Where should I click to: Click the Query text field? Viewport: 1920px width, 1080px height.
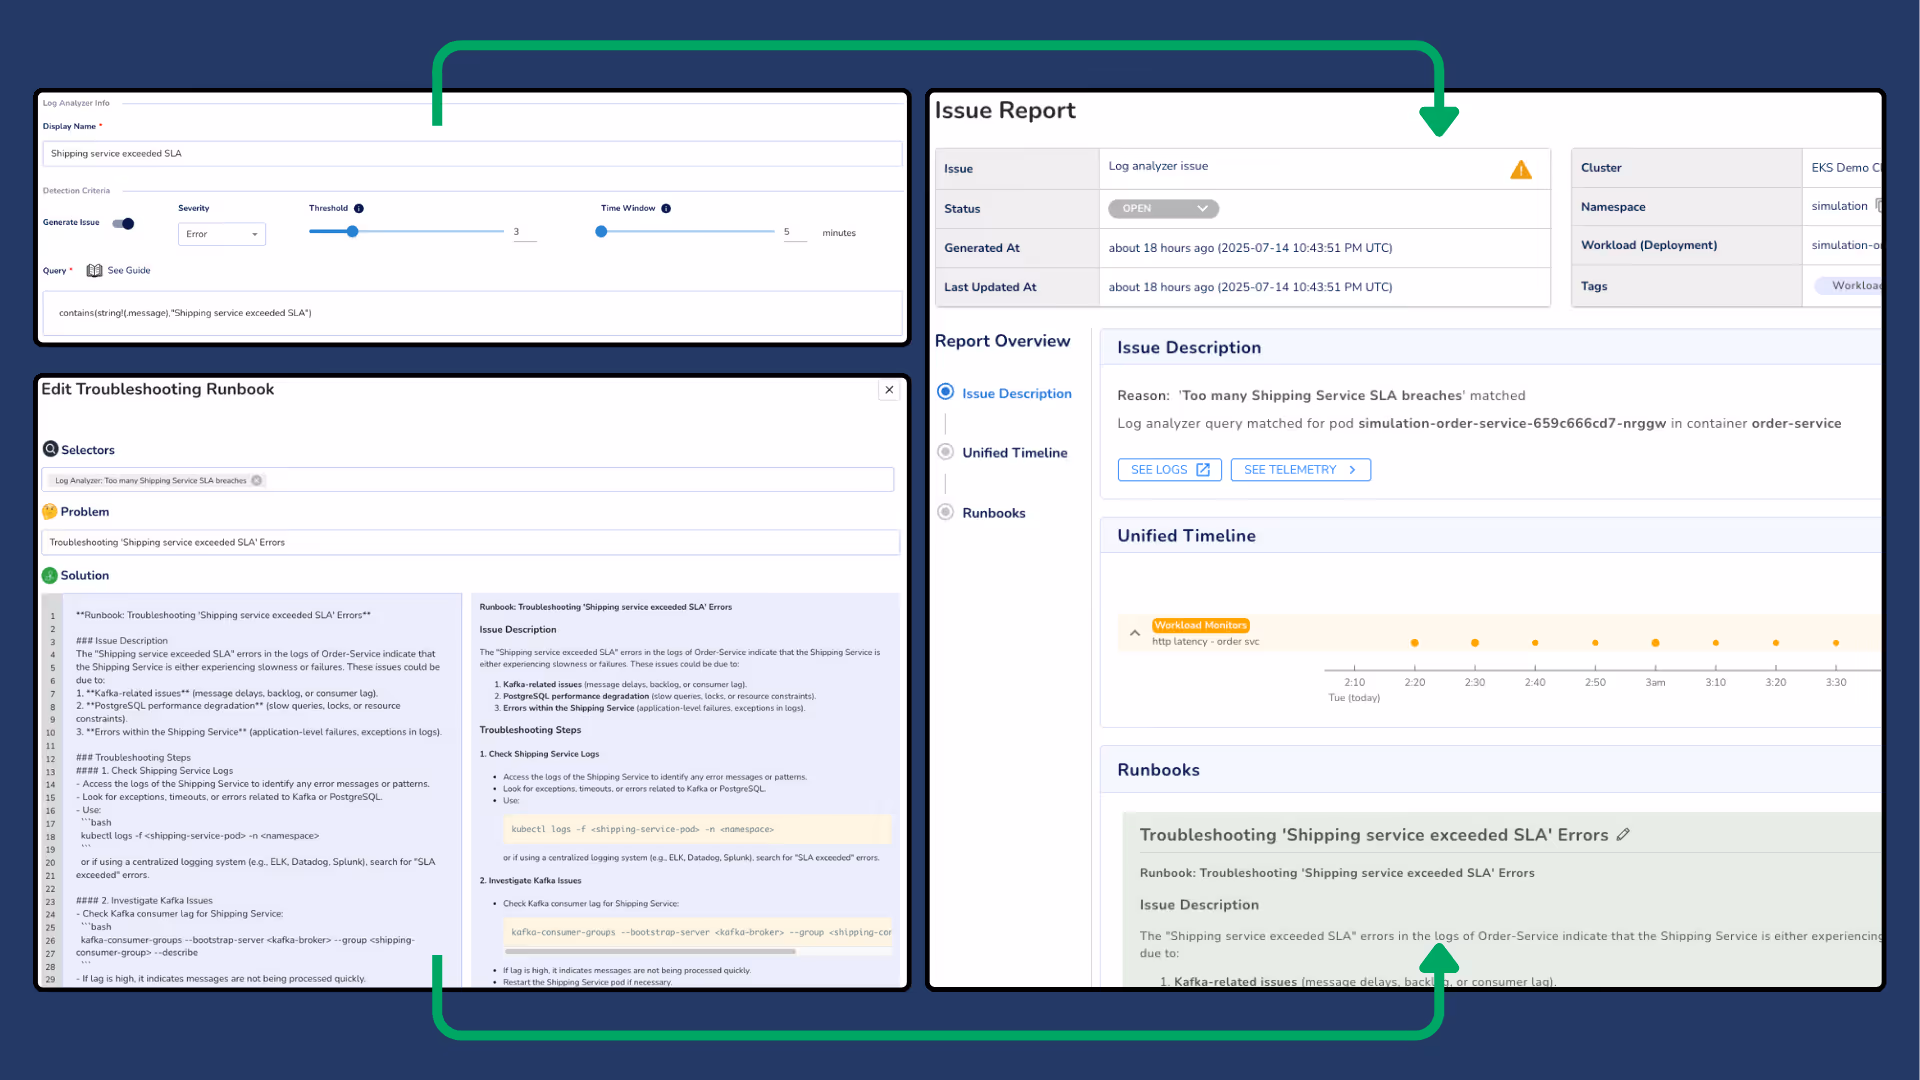coord(472,313)
